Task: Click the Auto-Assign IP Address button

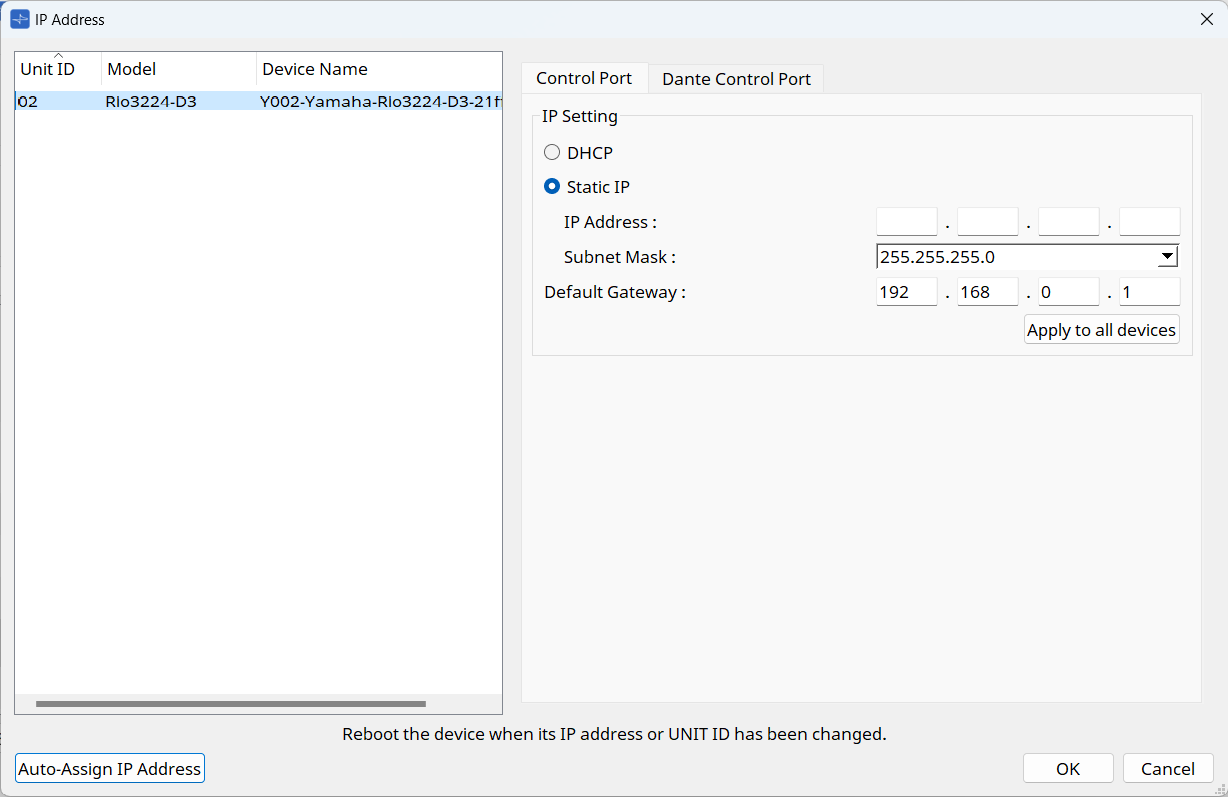Action: tap(110, 768)
